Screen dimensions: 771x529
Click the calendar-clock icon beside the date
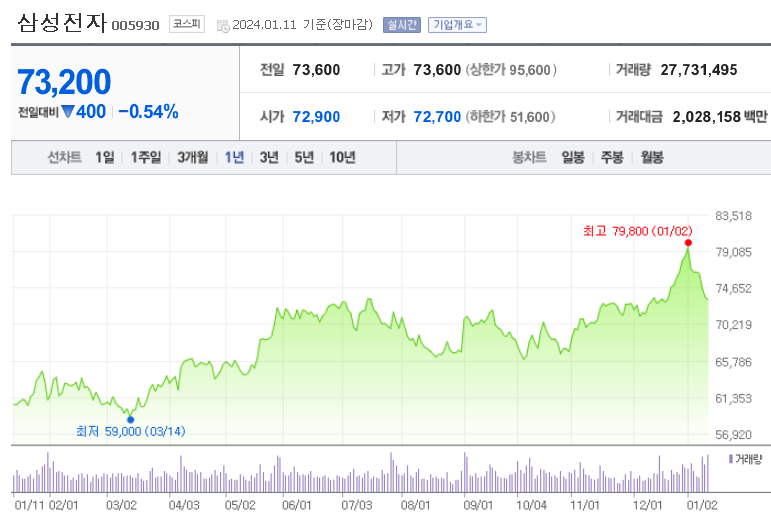tap(223, 26)
